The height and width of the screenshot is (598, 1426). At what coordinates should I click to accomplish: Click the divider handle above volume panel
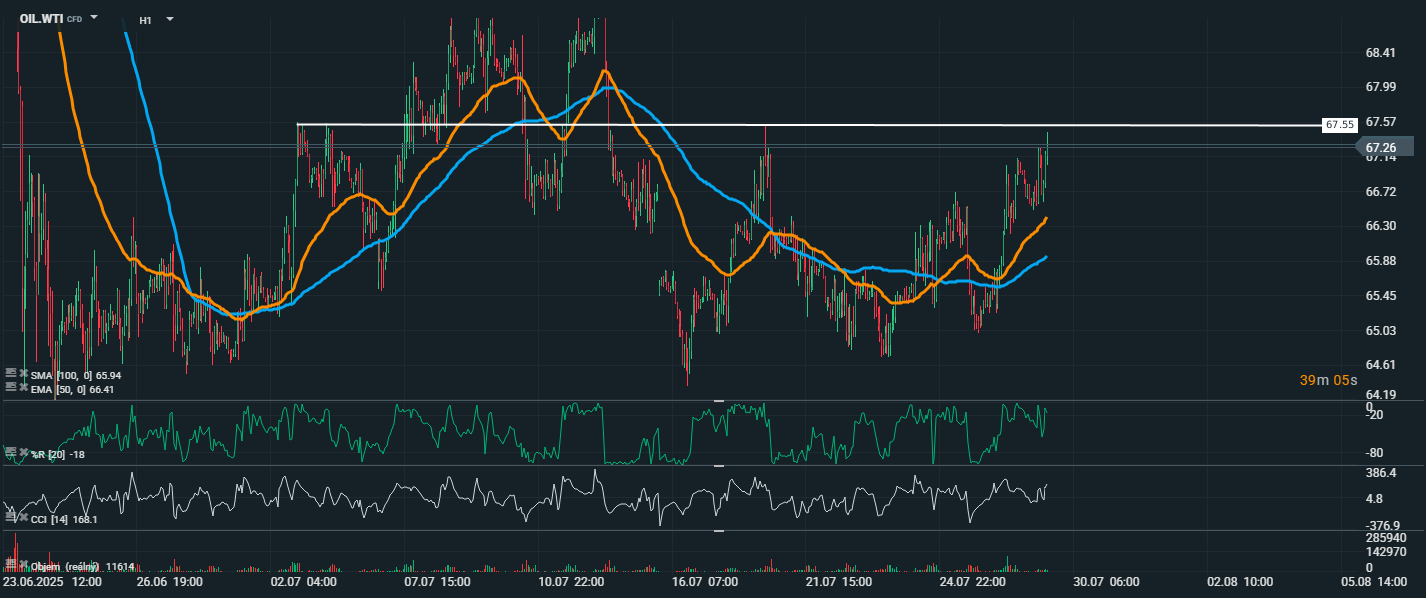(717, 531)
